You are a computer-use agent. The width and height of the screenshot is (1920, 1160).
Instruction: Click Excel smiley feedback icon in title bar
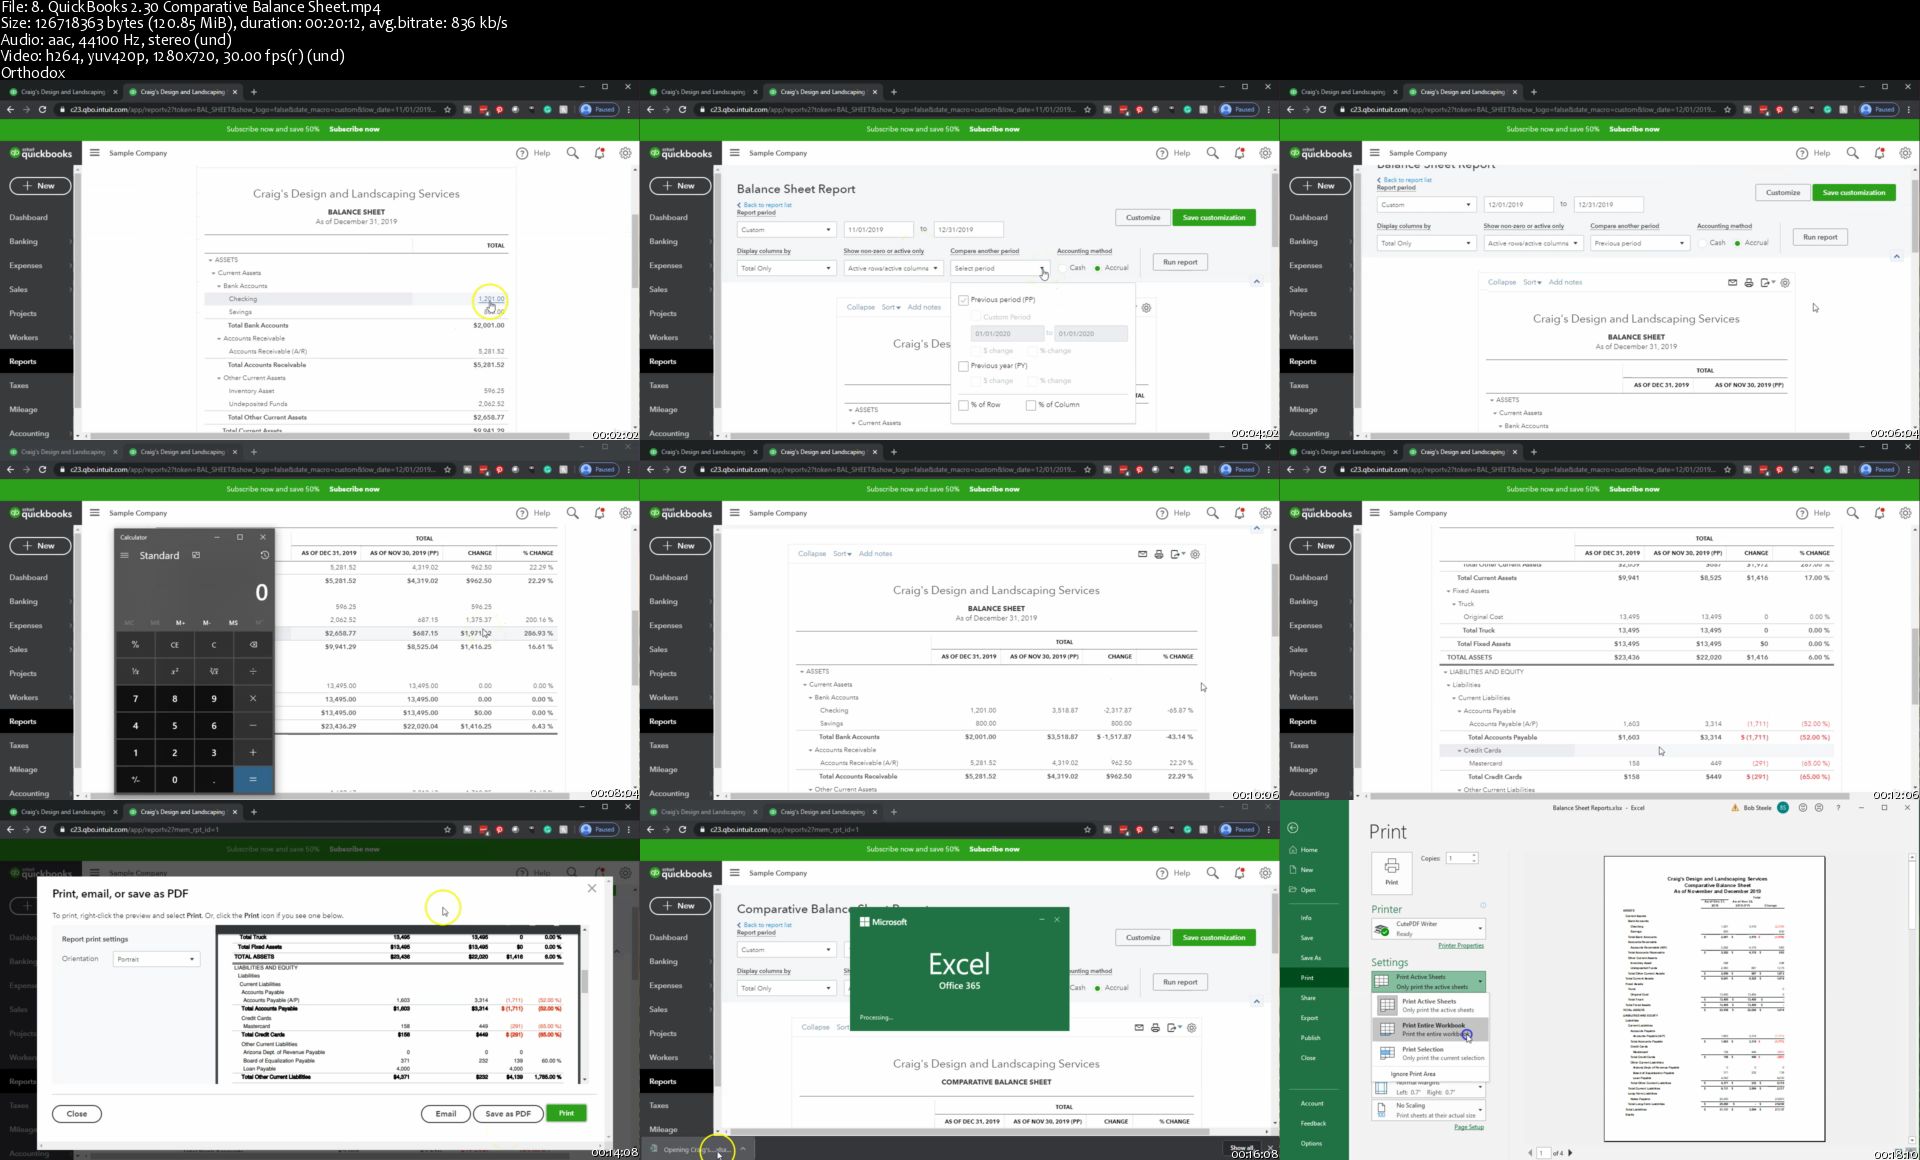pyautogui.click(x=1803, y=807)
